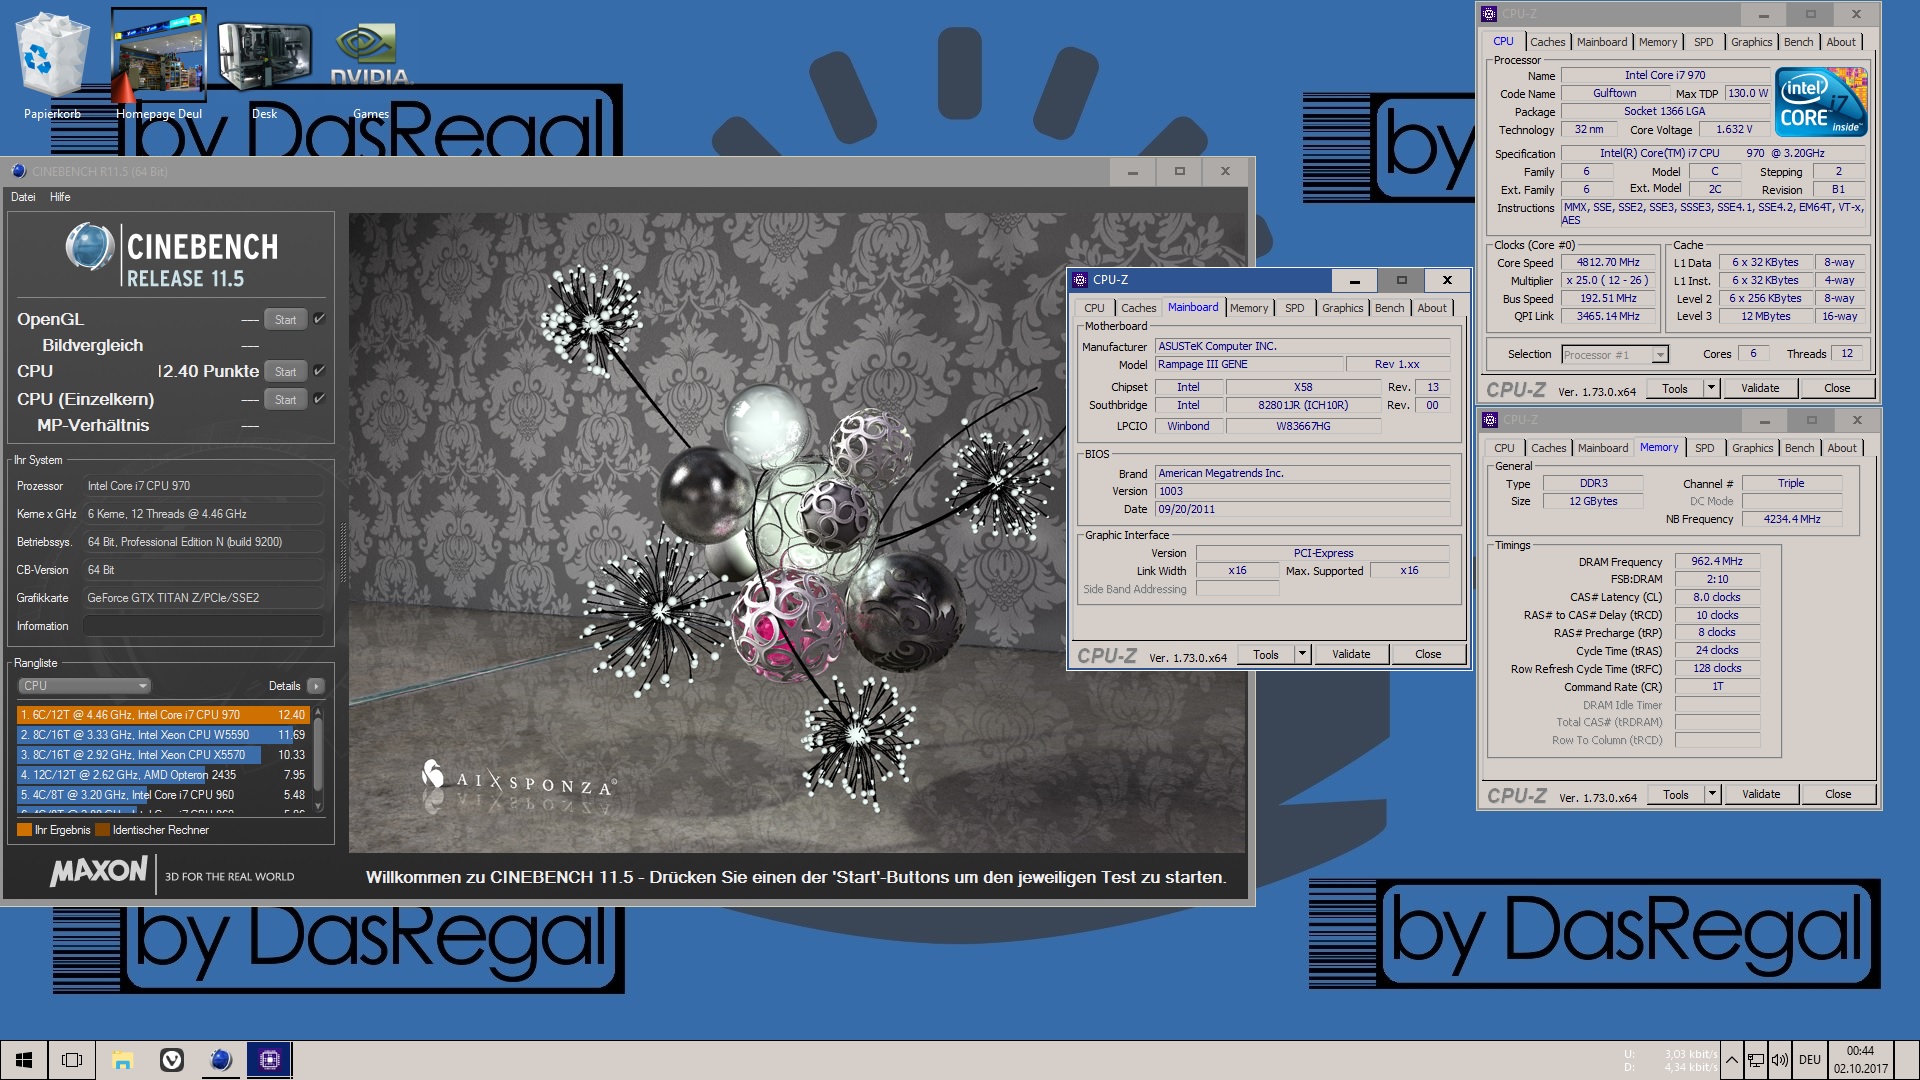This screenshot has width=1920, height=1080.
Task: Switch to CPU tab in Mainboard CPU-Z window
Action: [1094, 308]
